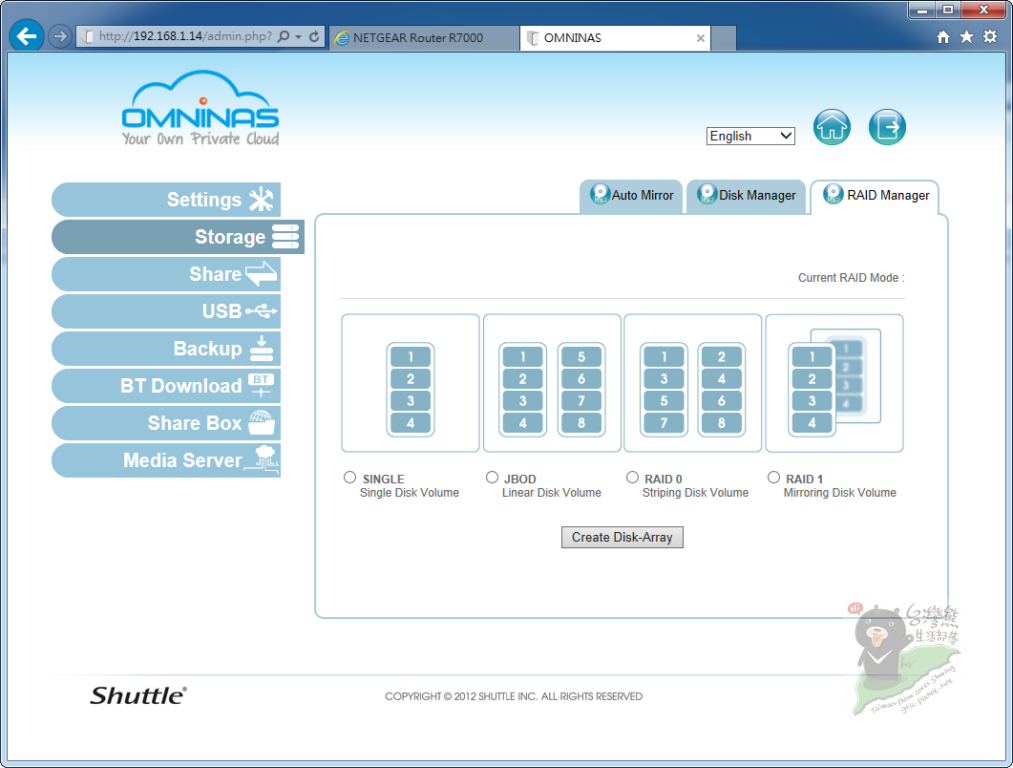Click the green home icon button
1013x768 pixels.
tap(831, 127)
